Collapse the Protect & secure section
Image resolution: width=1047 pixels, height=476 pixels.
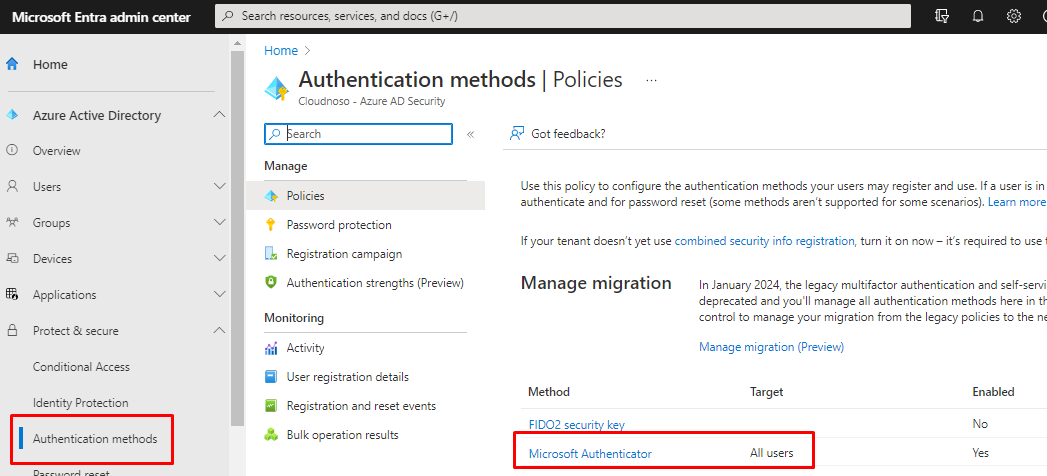[x=219, y=331]
